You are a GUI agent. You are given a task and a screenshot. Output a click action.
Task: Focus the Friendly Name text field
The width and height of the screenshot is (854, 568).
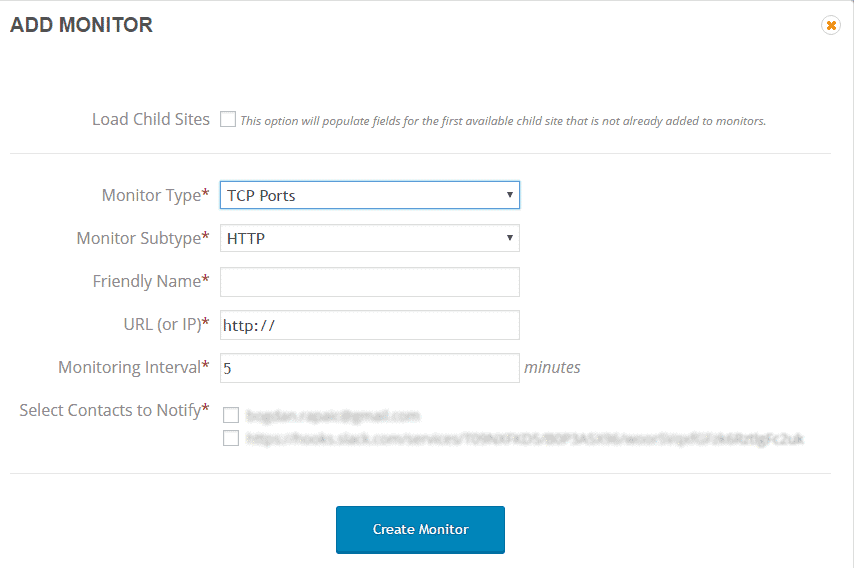click(370, 282)
